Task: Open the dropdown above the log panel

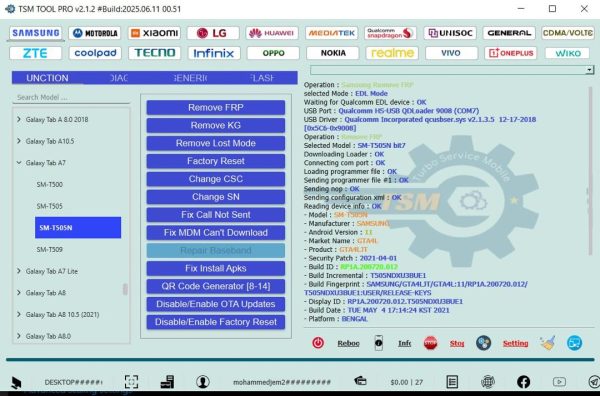Action: click(589, 70)
